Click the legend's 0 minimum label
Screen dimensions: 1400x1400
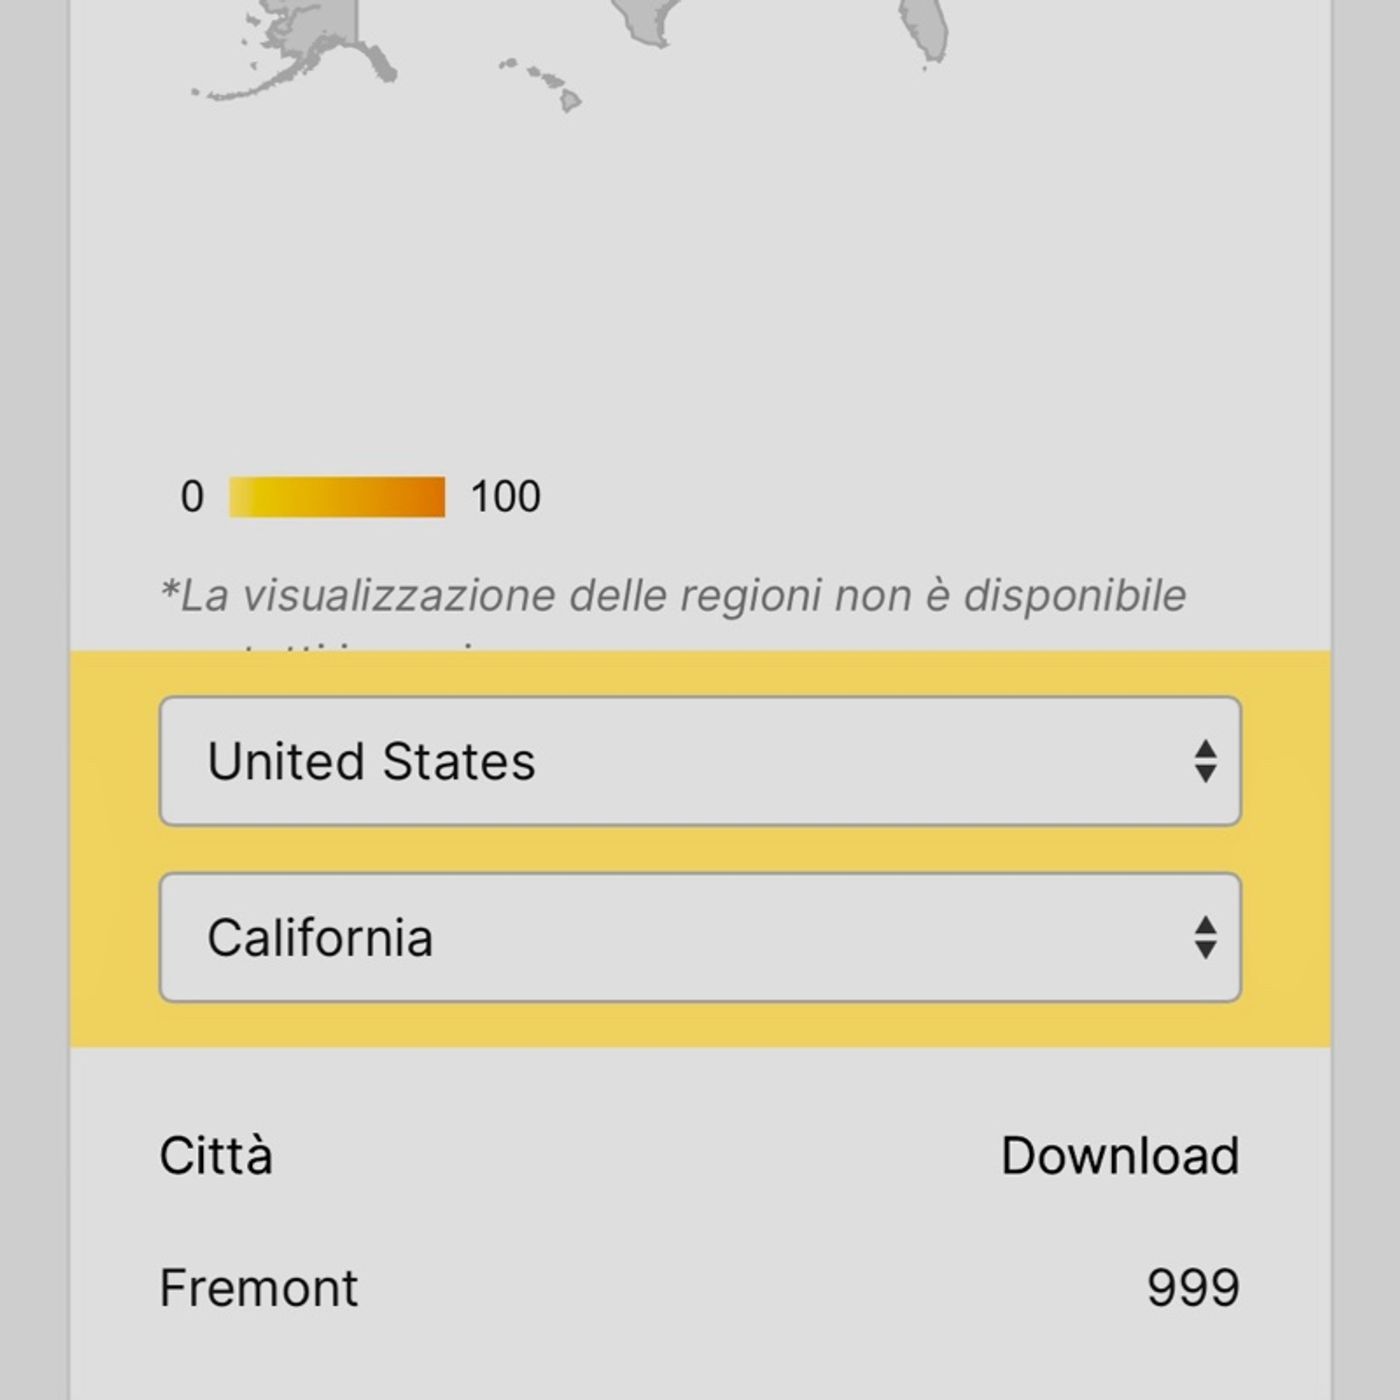click(192, 497)
